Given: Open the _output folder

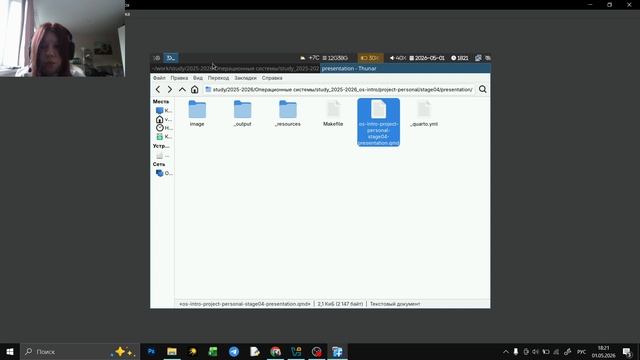Looking at the screenshot, I should point(242,113).
